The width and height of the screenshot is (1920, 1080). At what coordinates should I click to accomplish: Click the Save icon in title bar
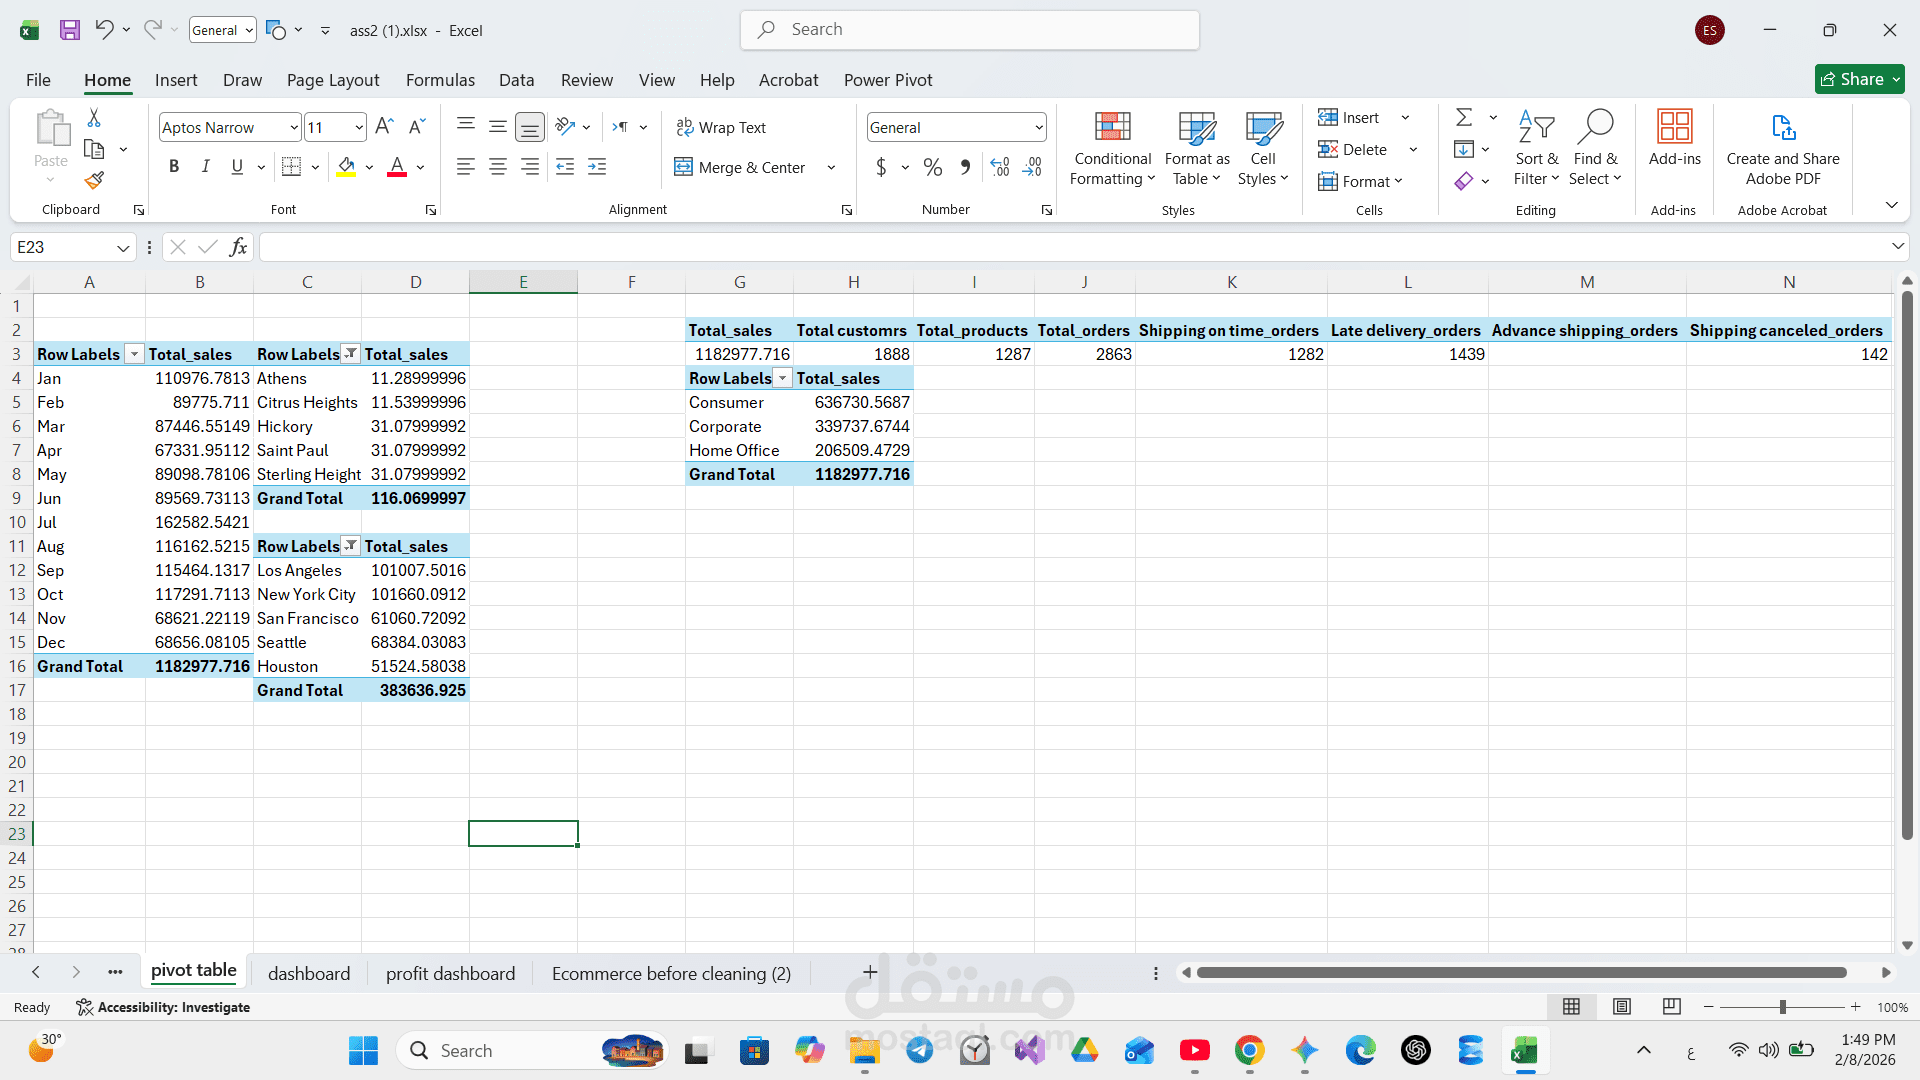(x=69, y=30)
